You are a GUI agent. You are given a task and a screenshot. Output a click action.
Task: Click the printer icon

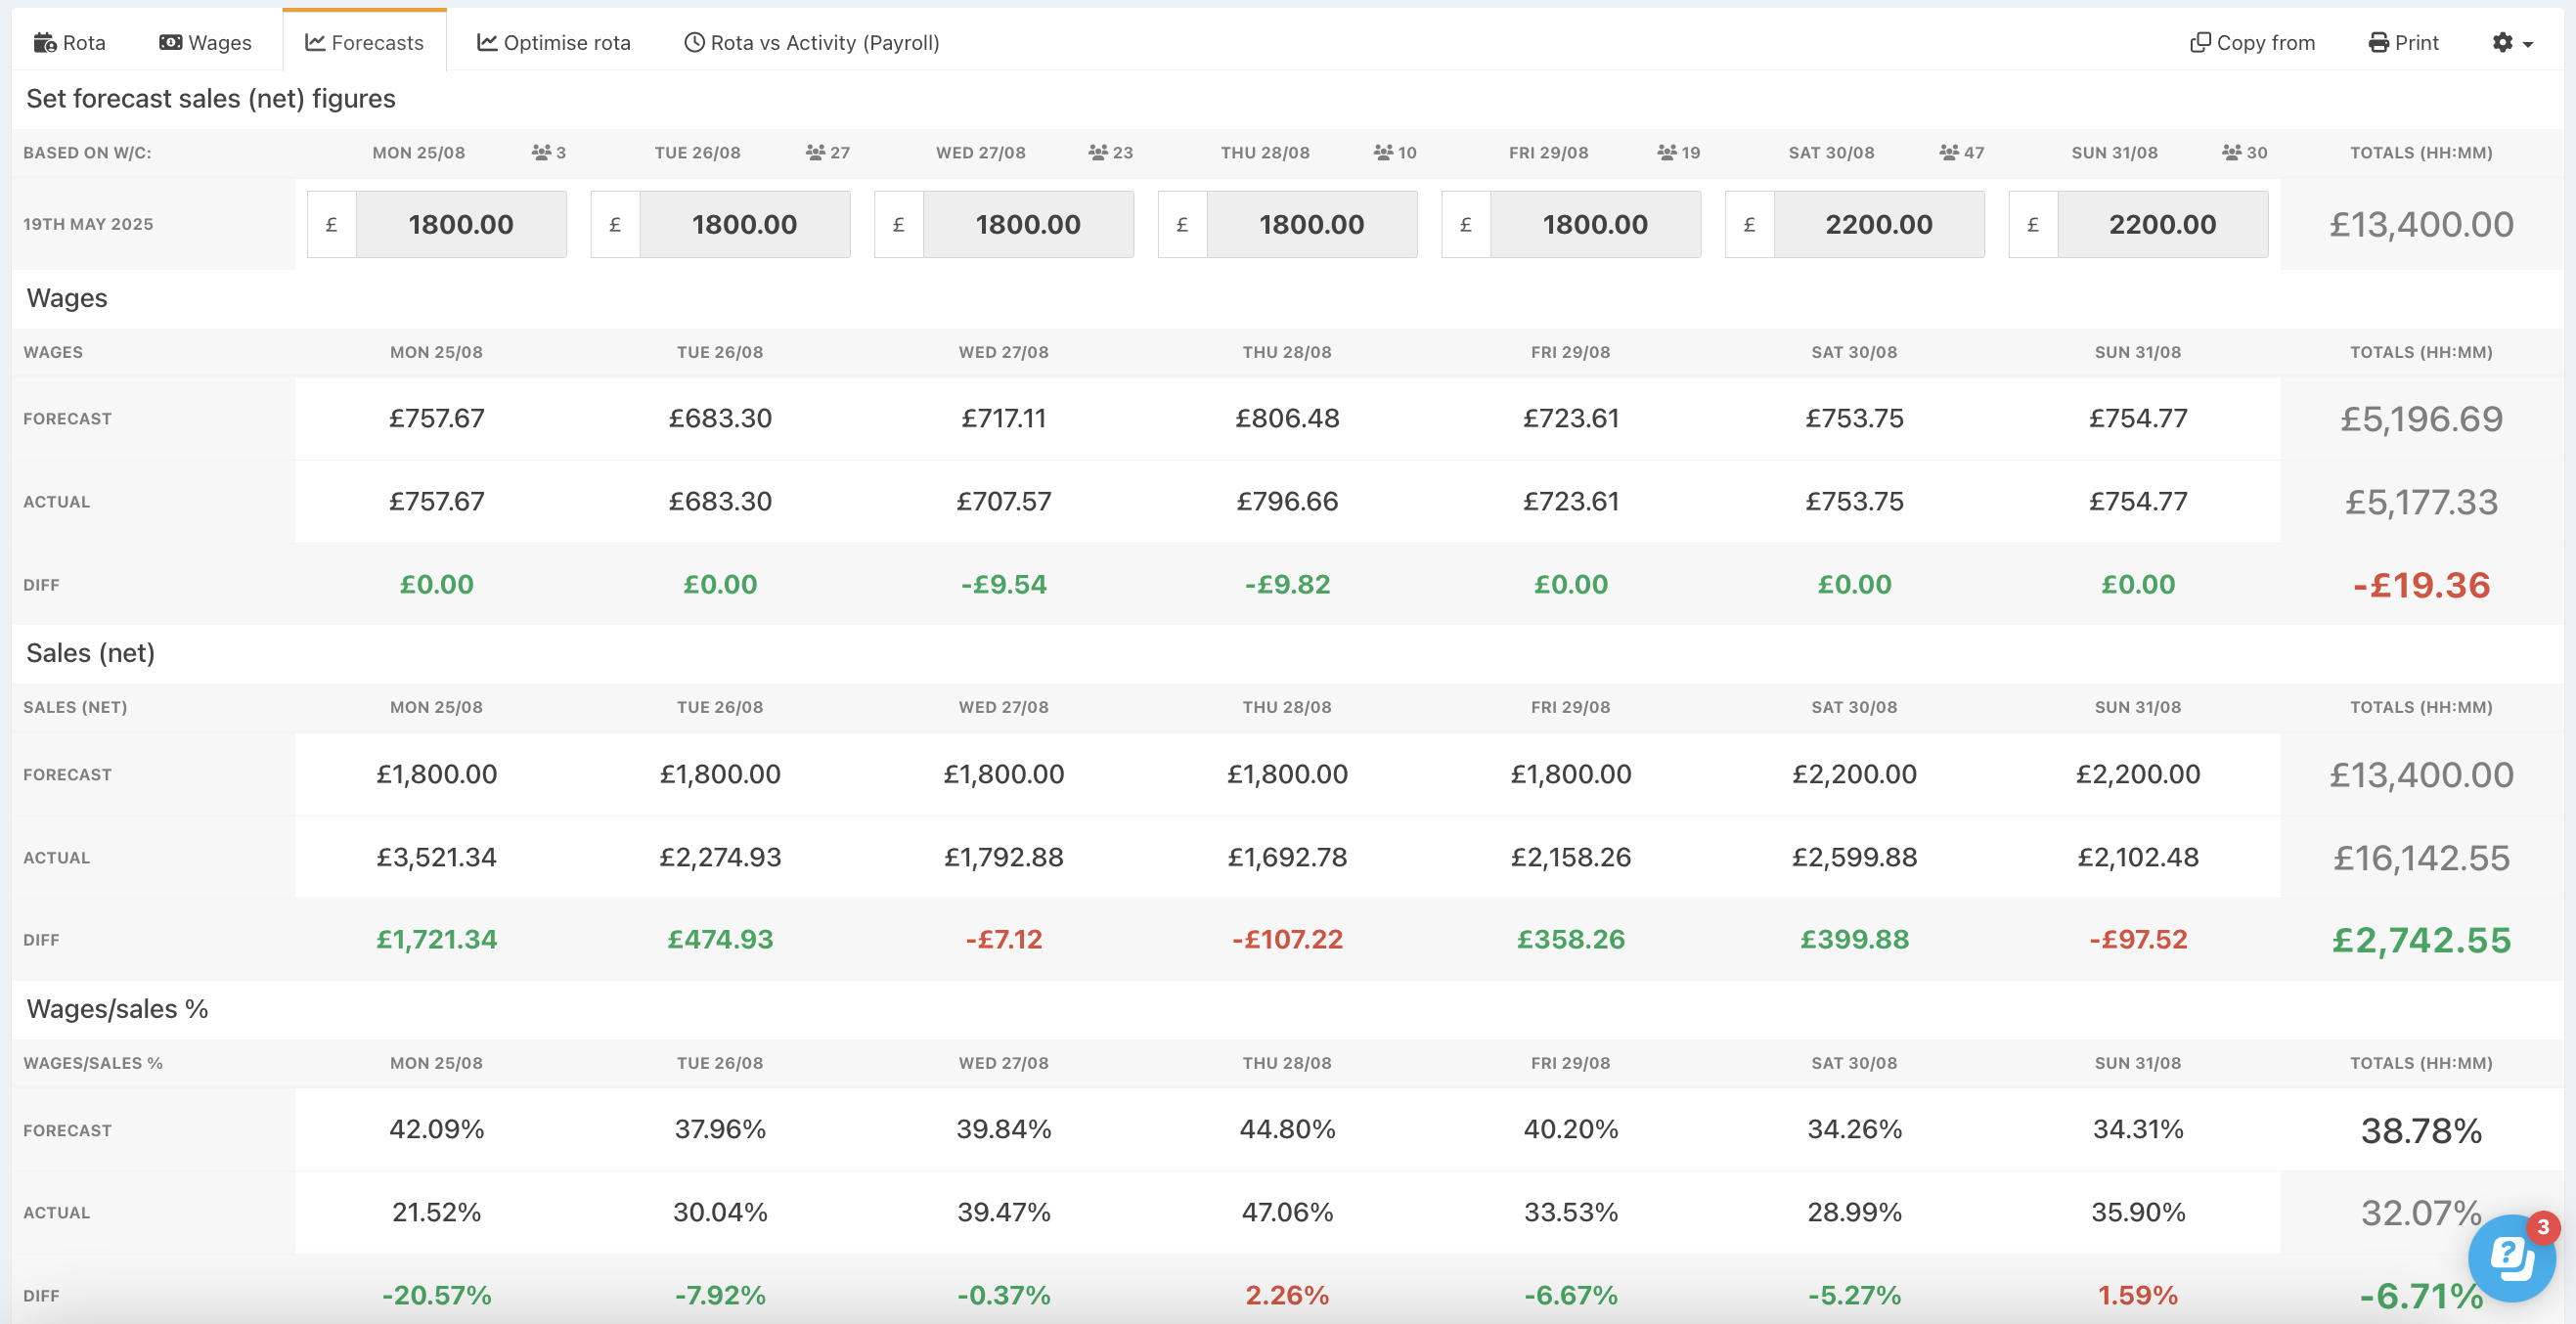2379,42
